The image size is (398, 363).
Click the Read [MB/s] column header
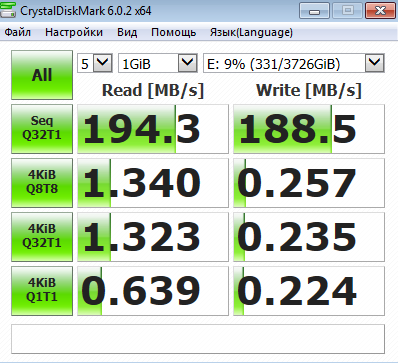tap(153, 90)
